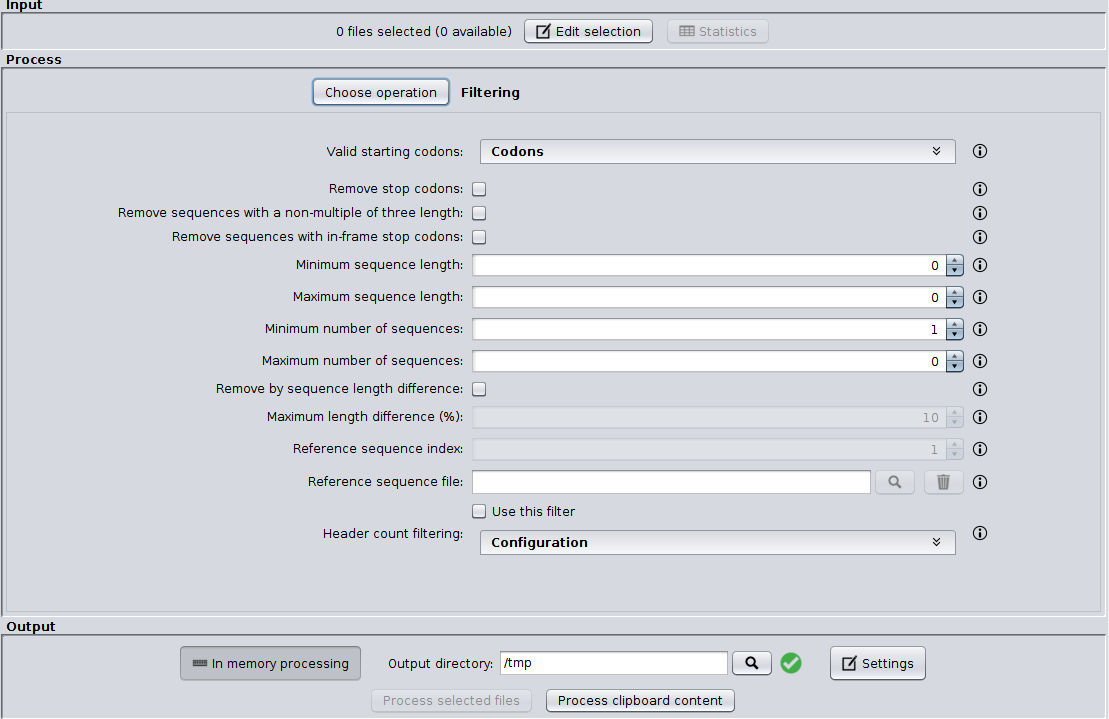Click the Reference sequence file text field

[x=671, y=482]
